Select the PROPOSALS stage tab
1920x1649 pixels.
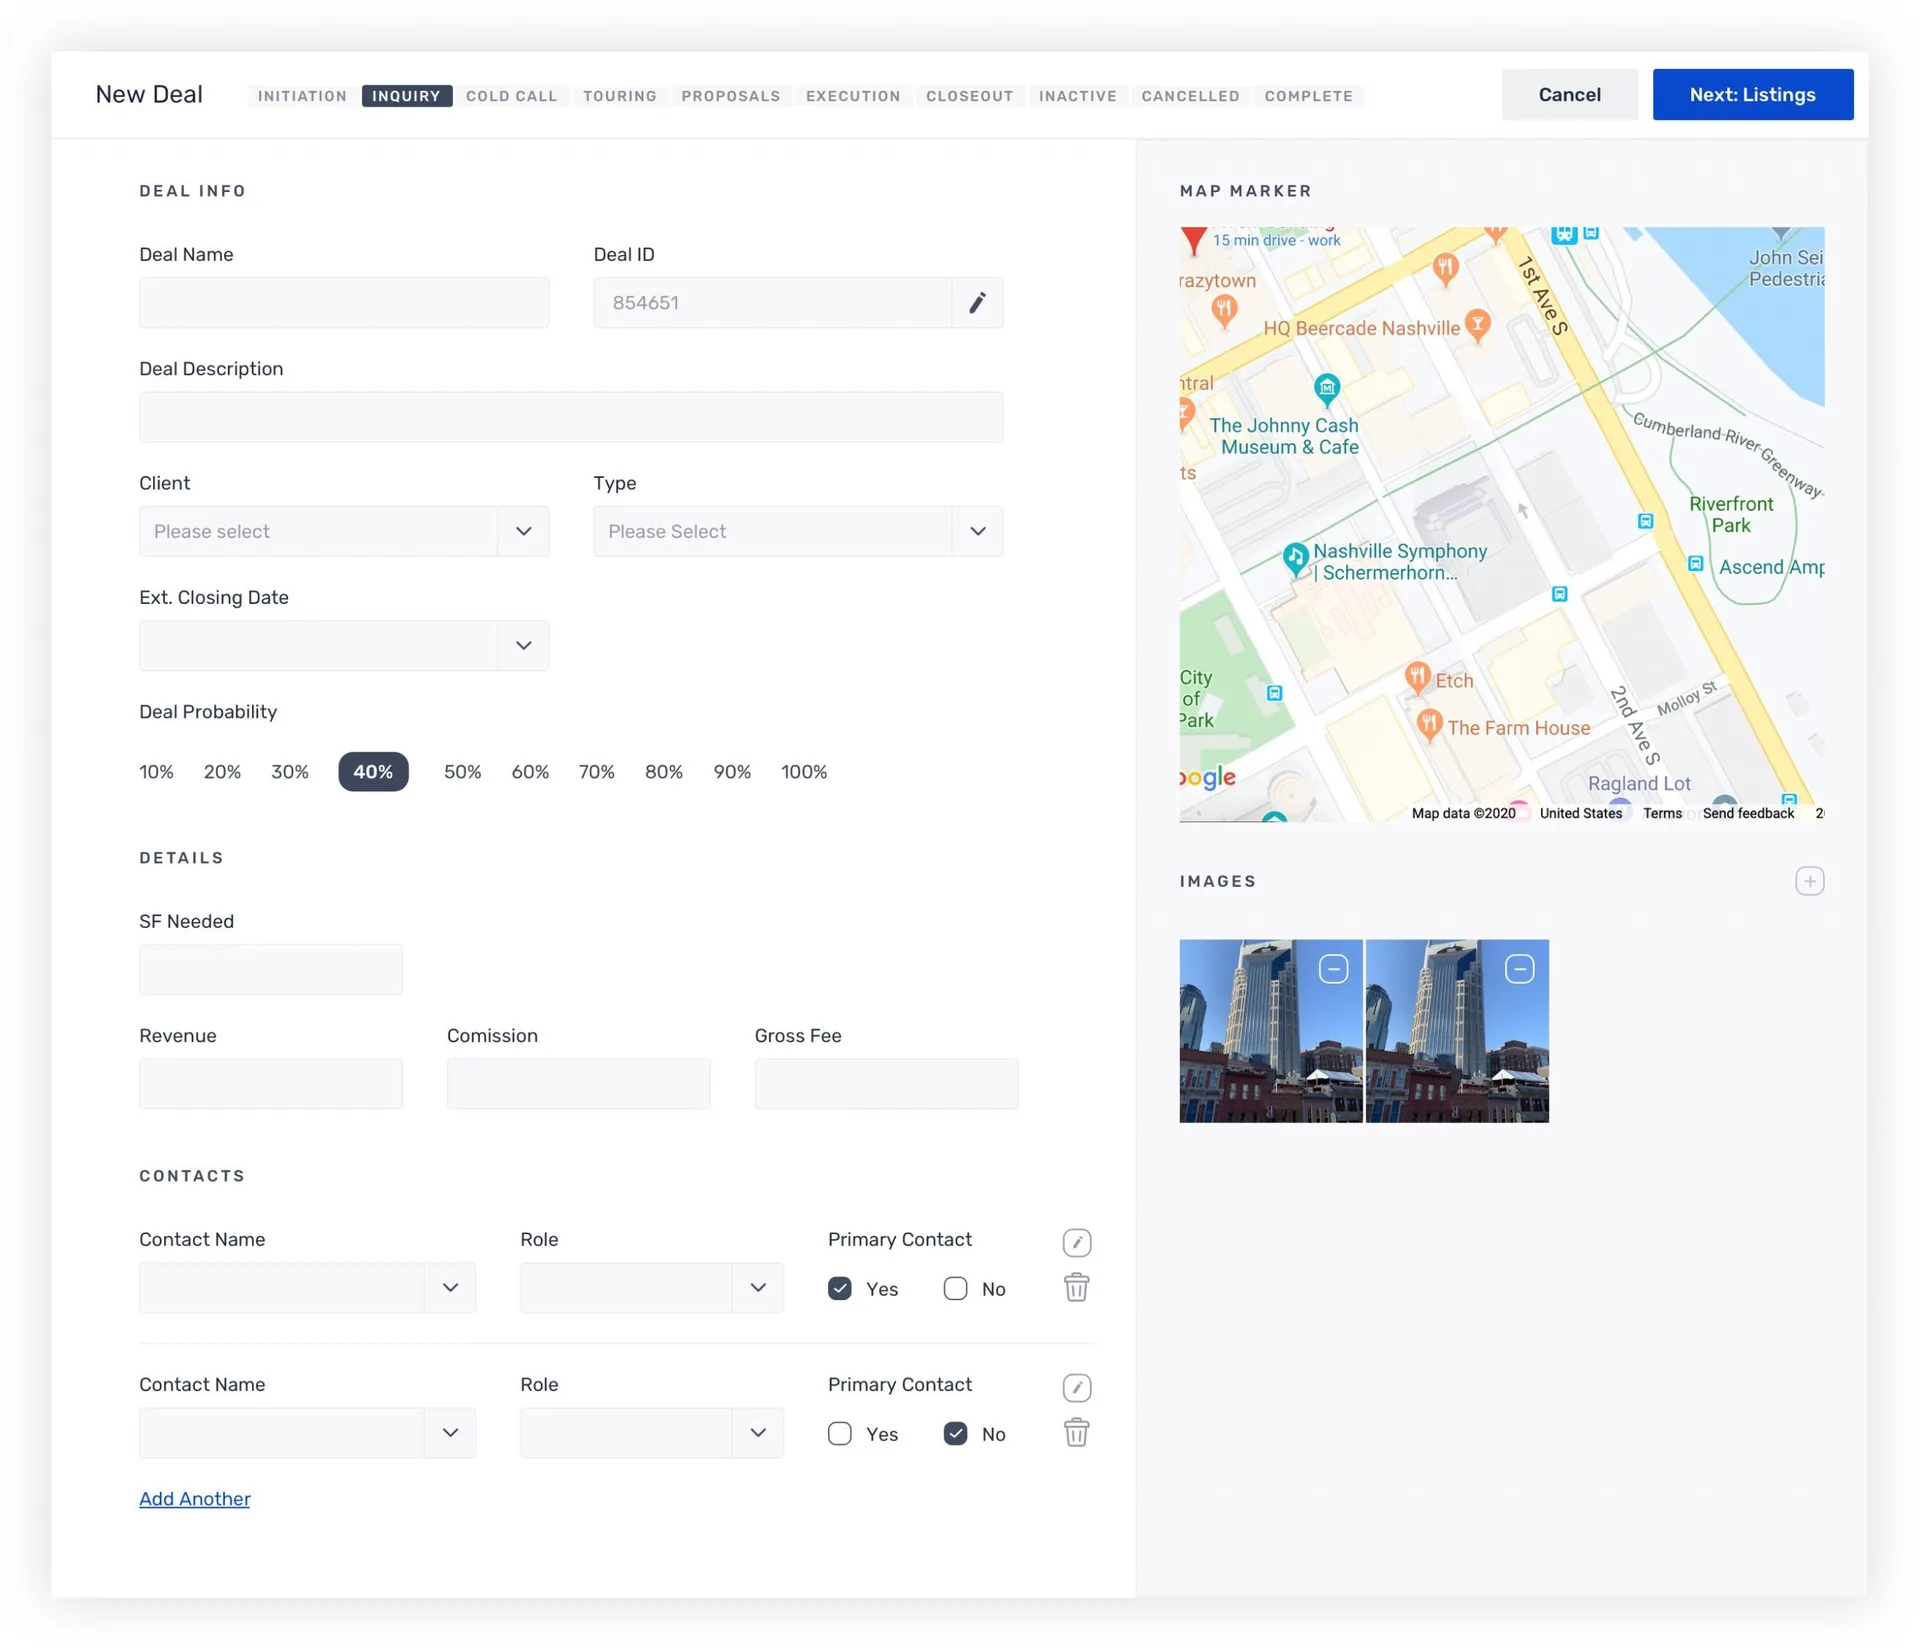(731, 96)
